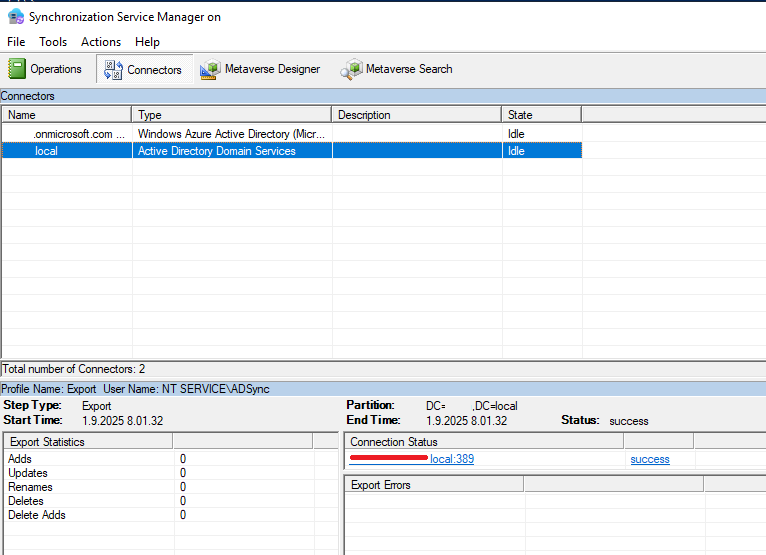766x555 pixels.
Task: Sort connectors by State column header
Action: click(x=542, y=115)
